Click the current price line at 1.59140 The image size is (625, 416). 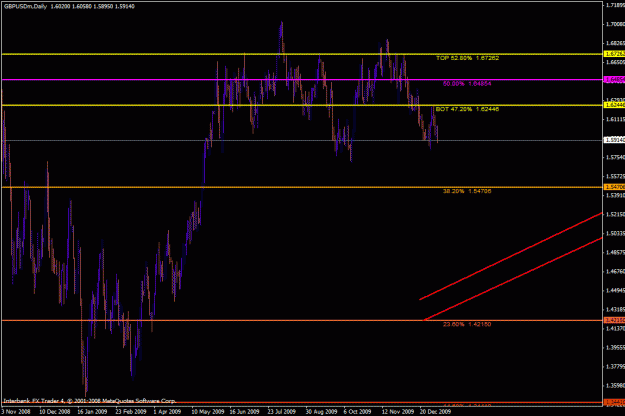tap(301, 140)
